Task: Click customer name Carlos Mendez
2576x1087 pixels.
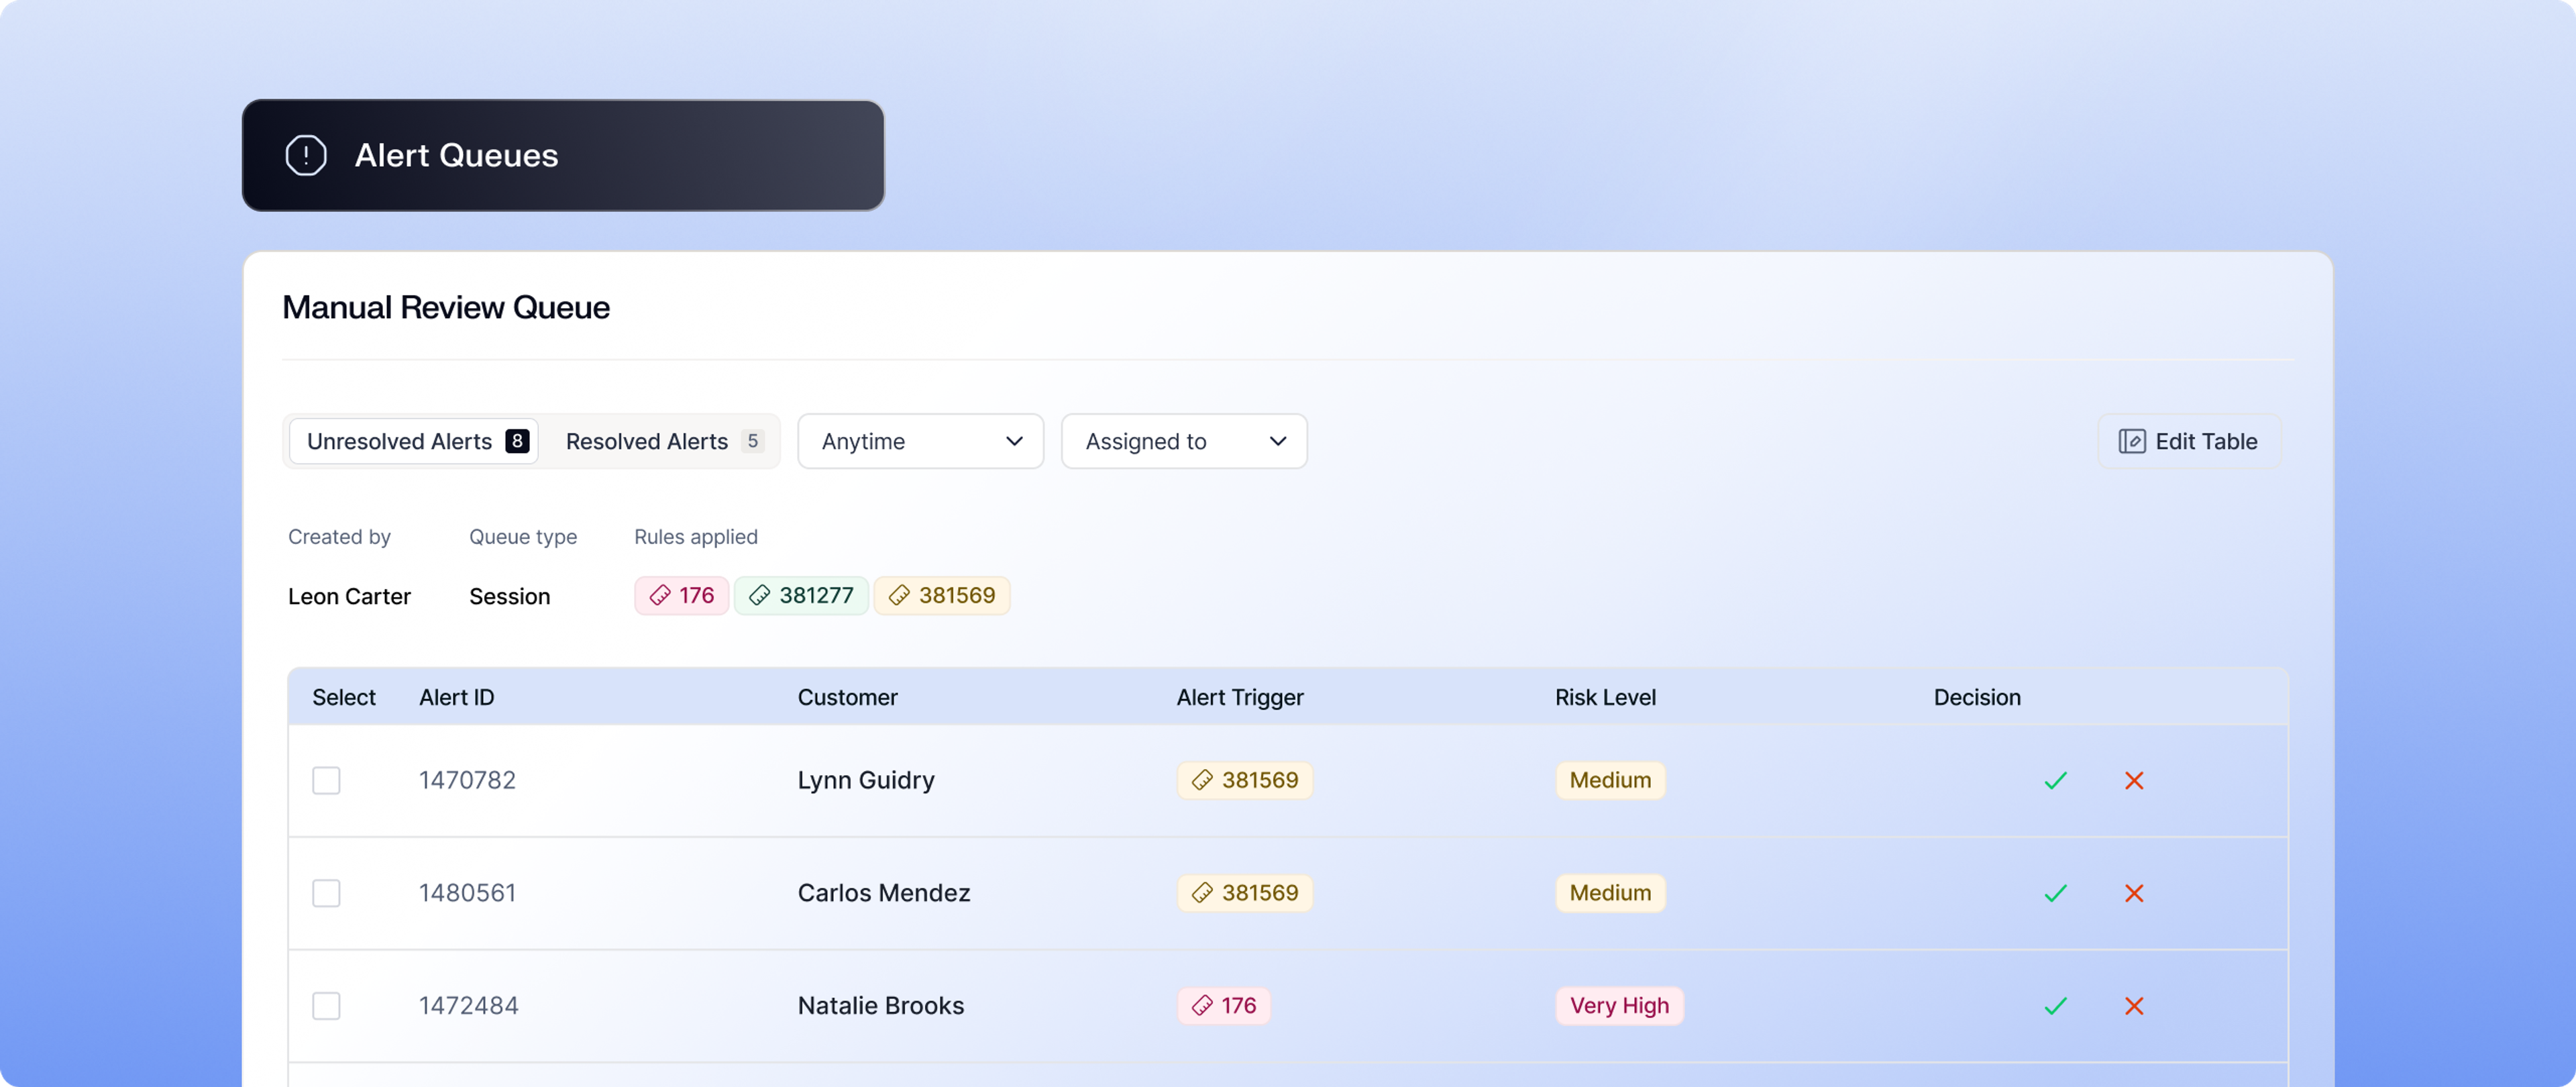Action: coord(884,893)
